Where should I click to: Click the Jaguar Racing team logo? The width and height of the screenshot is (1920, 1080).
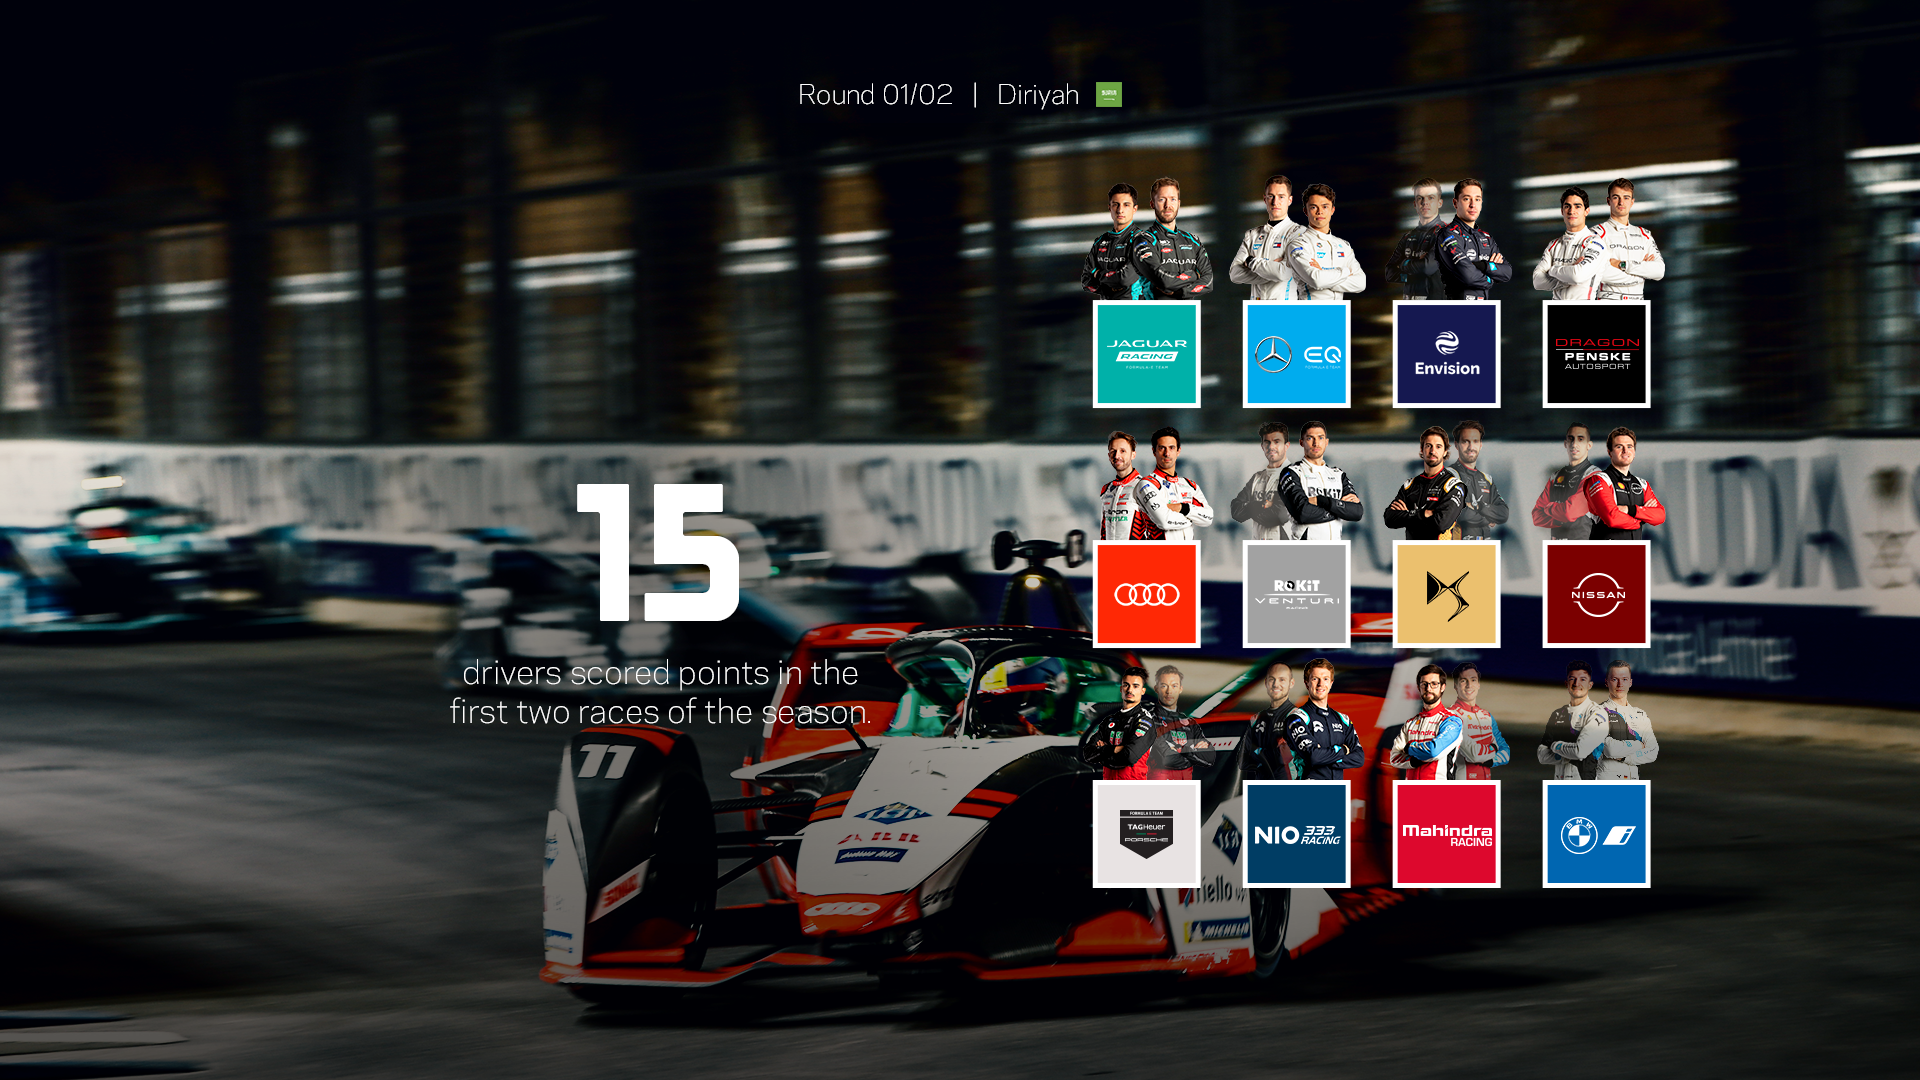pyautogui.click(x=1146, y=354)
